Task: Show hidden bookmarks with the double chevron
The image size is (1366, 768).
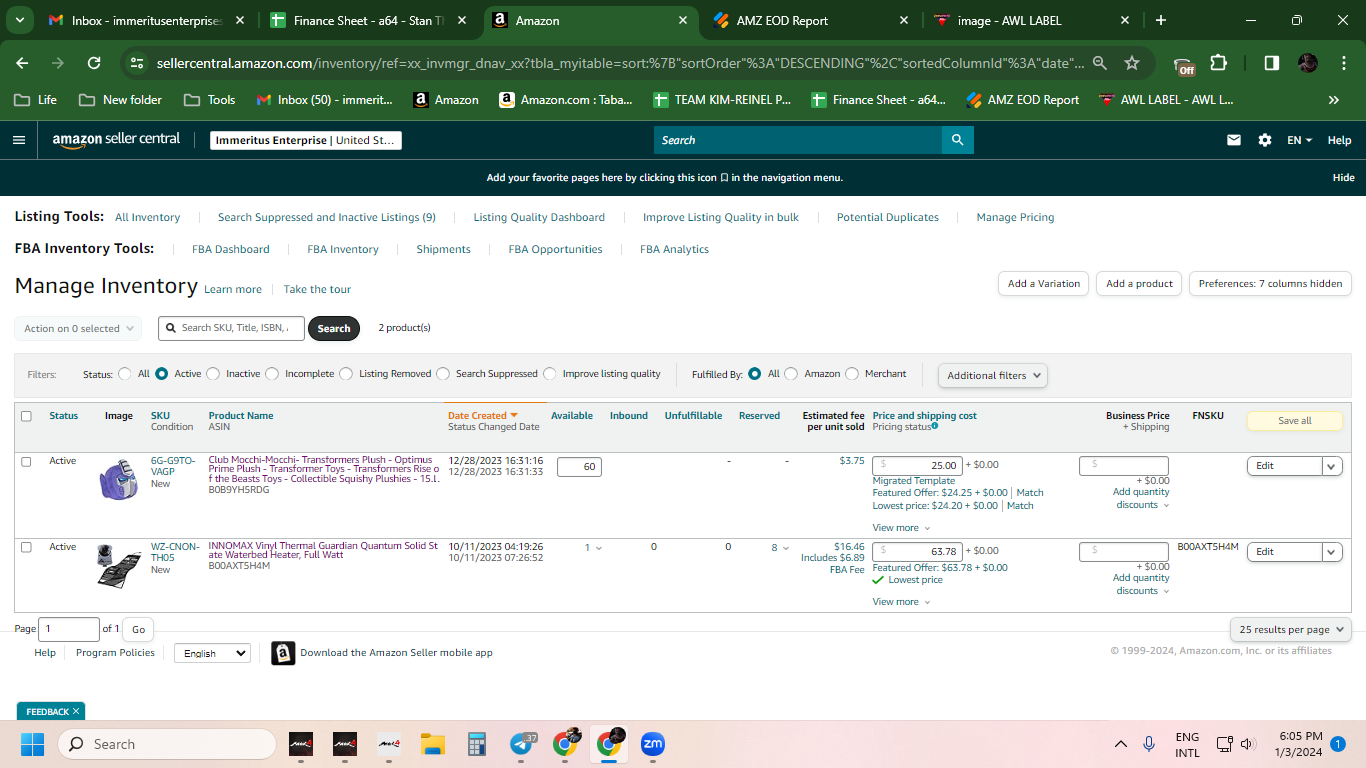Action: [x=1334, y=100]
